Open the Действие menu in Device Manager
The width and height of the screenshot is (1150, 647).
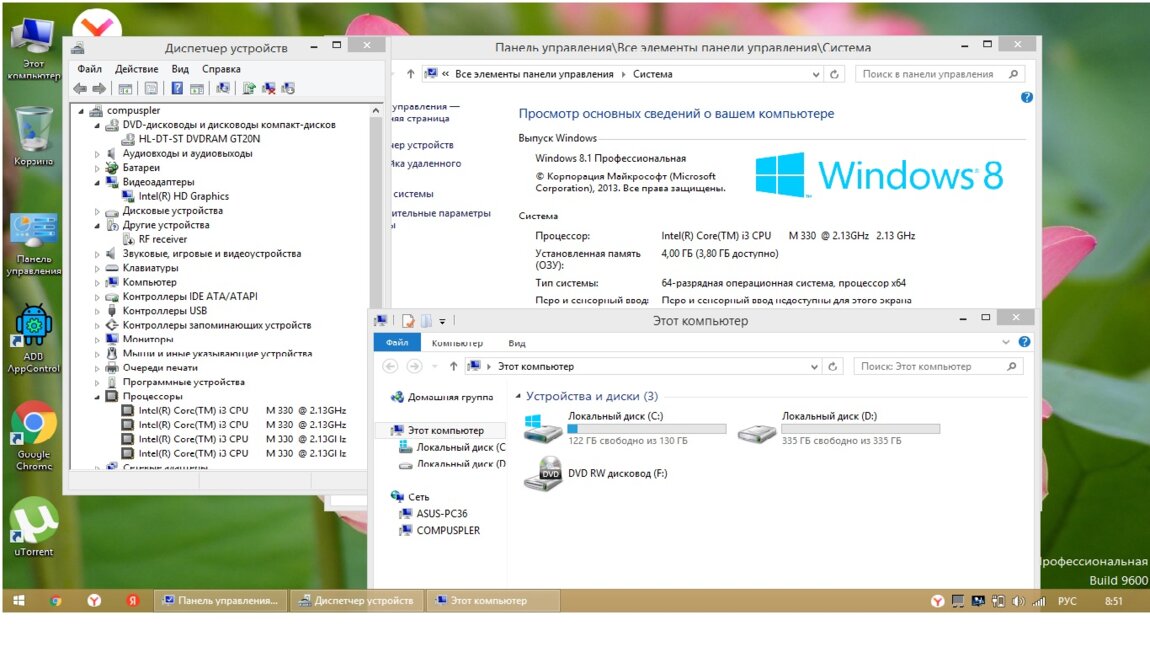coord(136,69)
